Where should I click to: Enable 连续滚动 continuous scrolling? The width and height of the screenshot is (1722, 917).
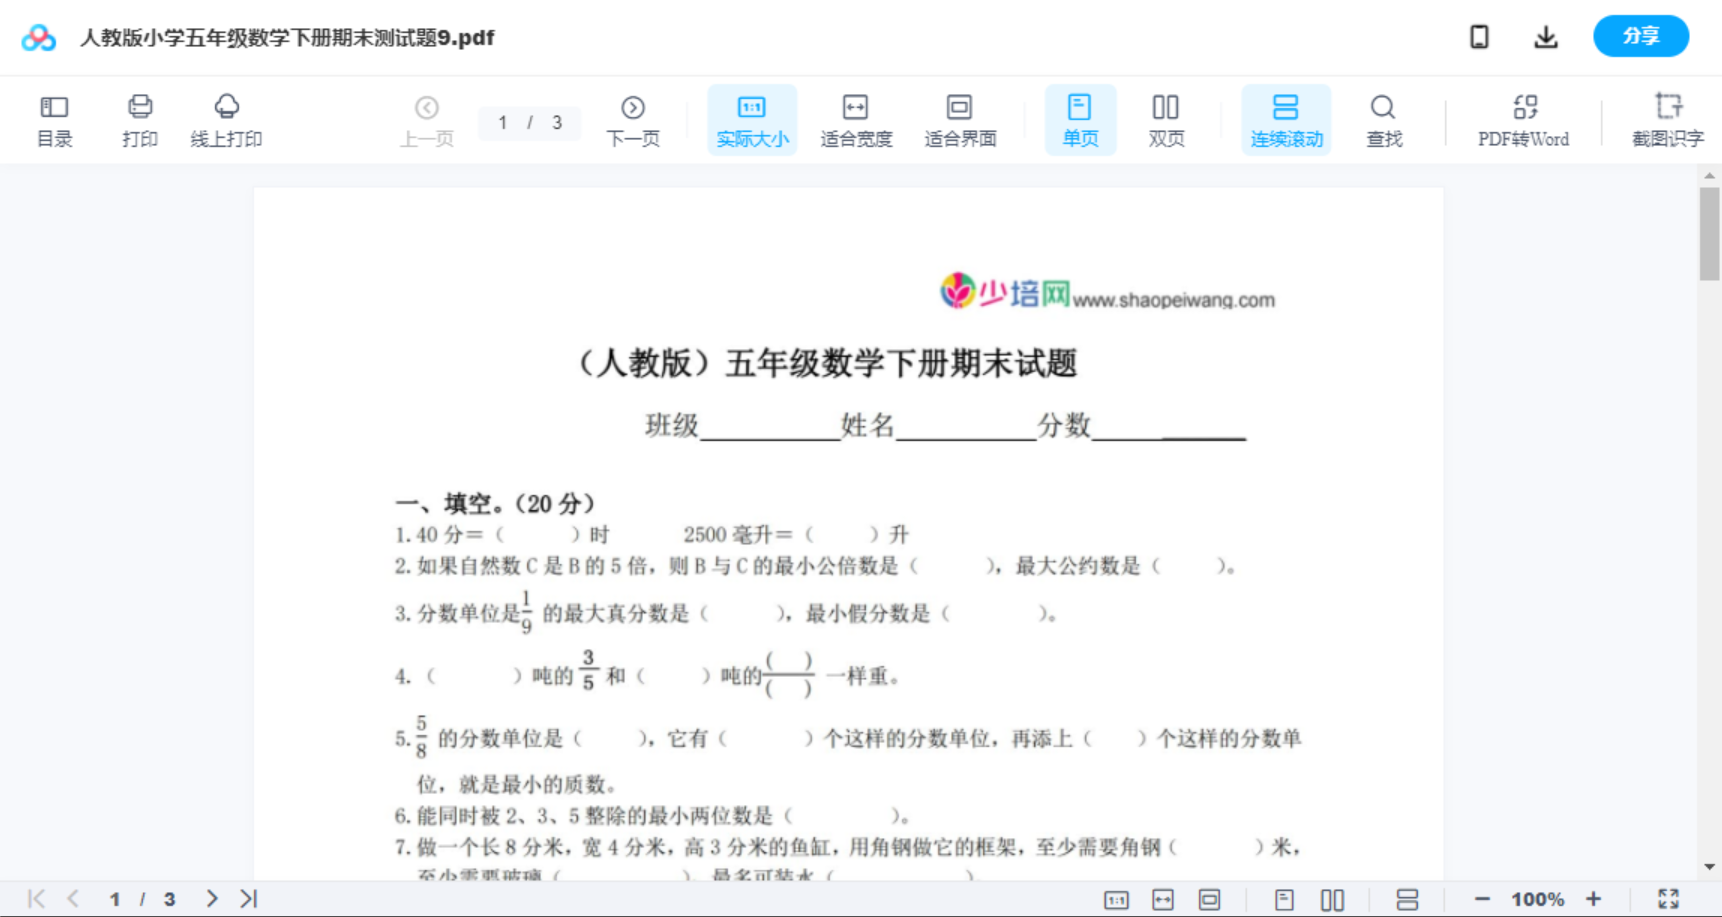pyautogui.click(x=1285, y=119)
